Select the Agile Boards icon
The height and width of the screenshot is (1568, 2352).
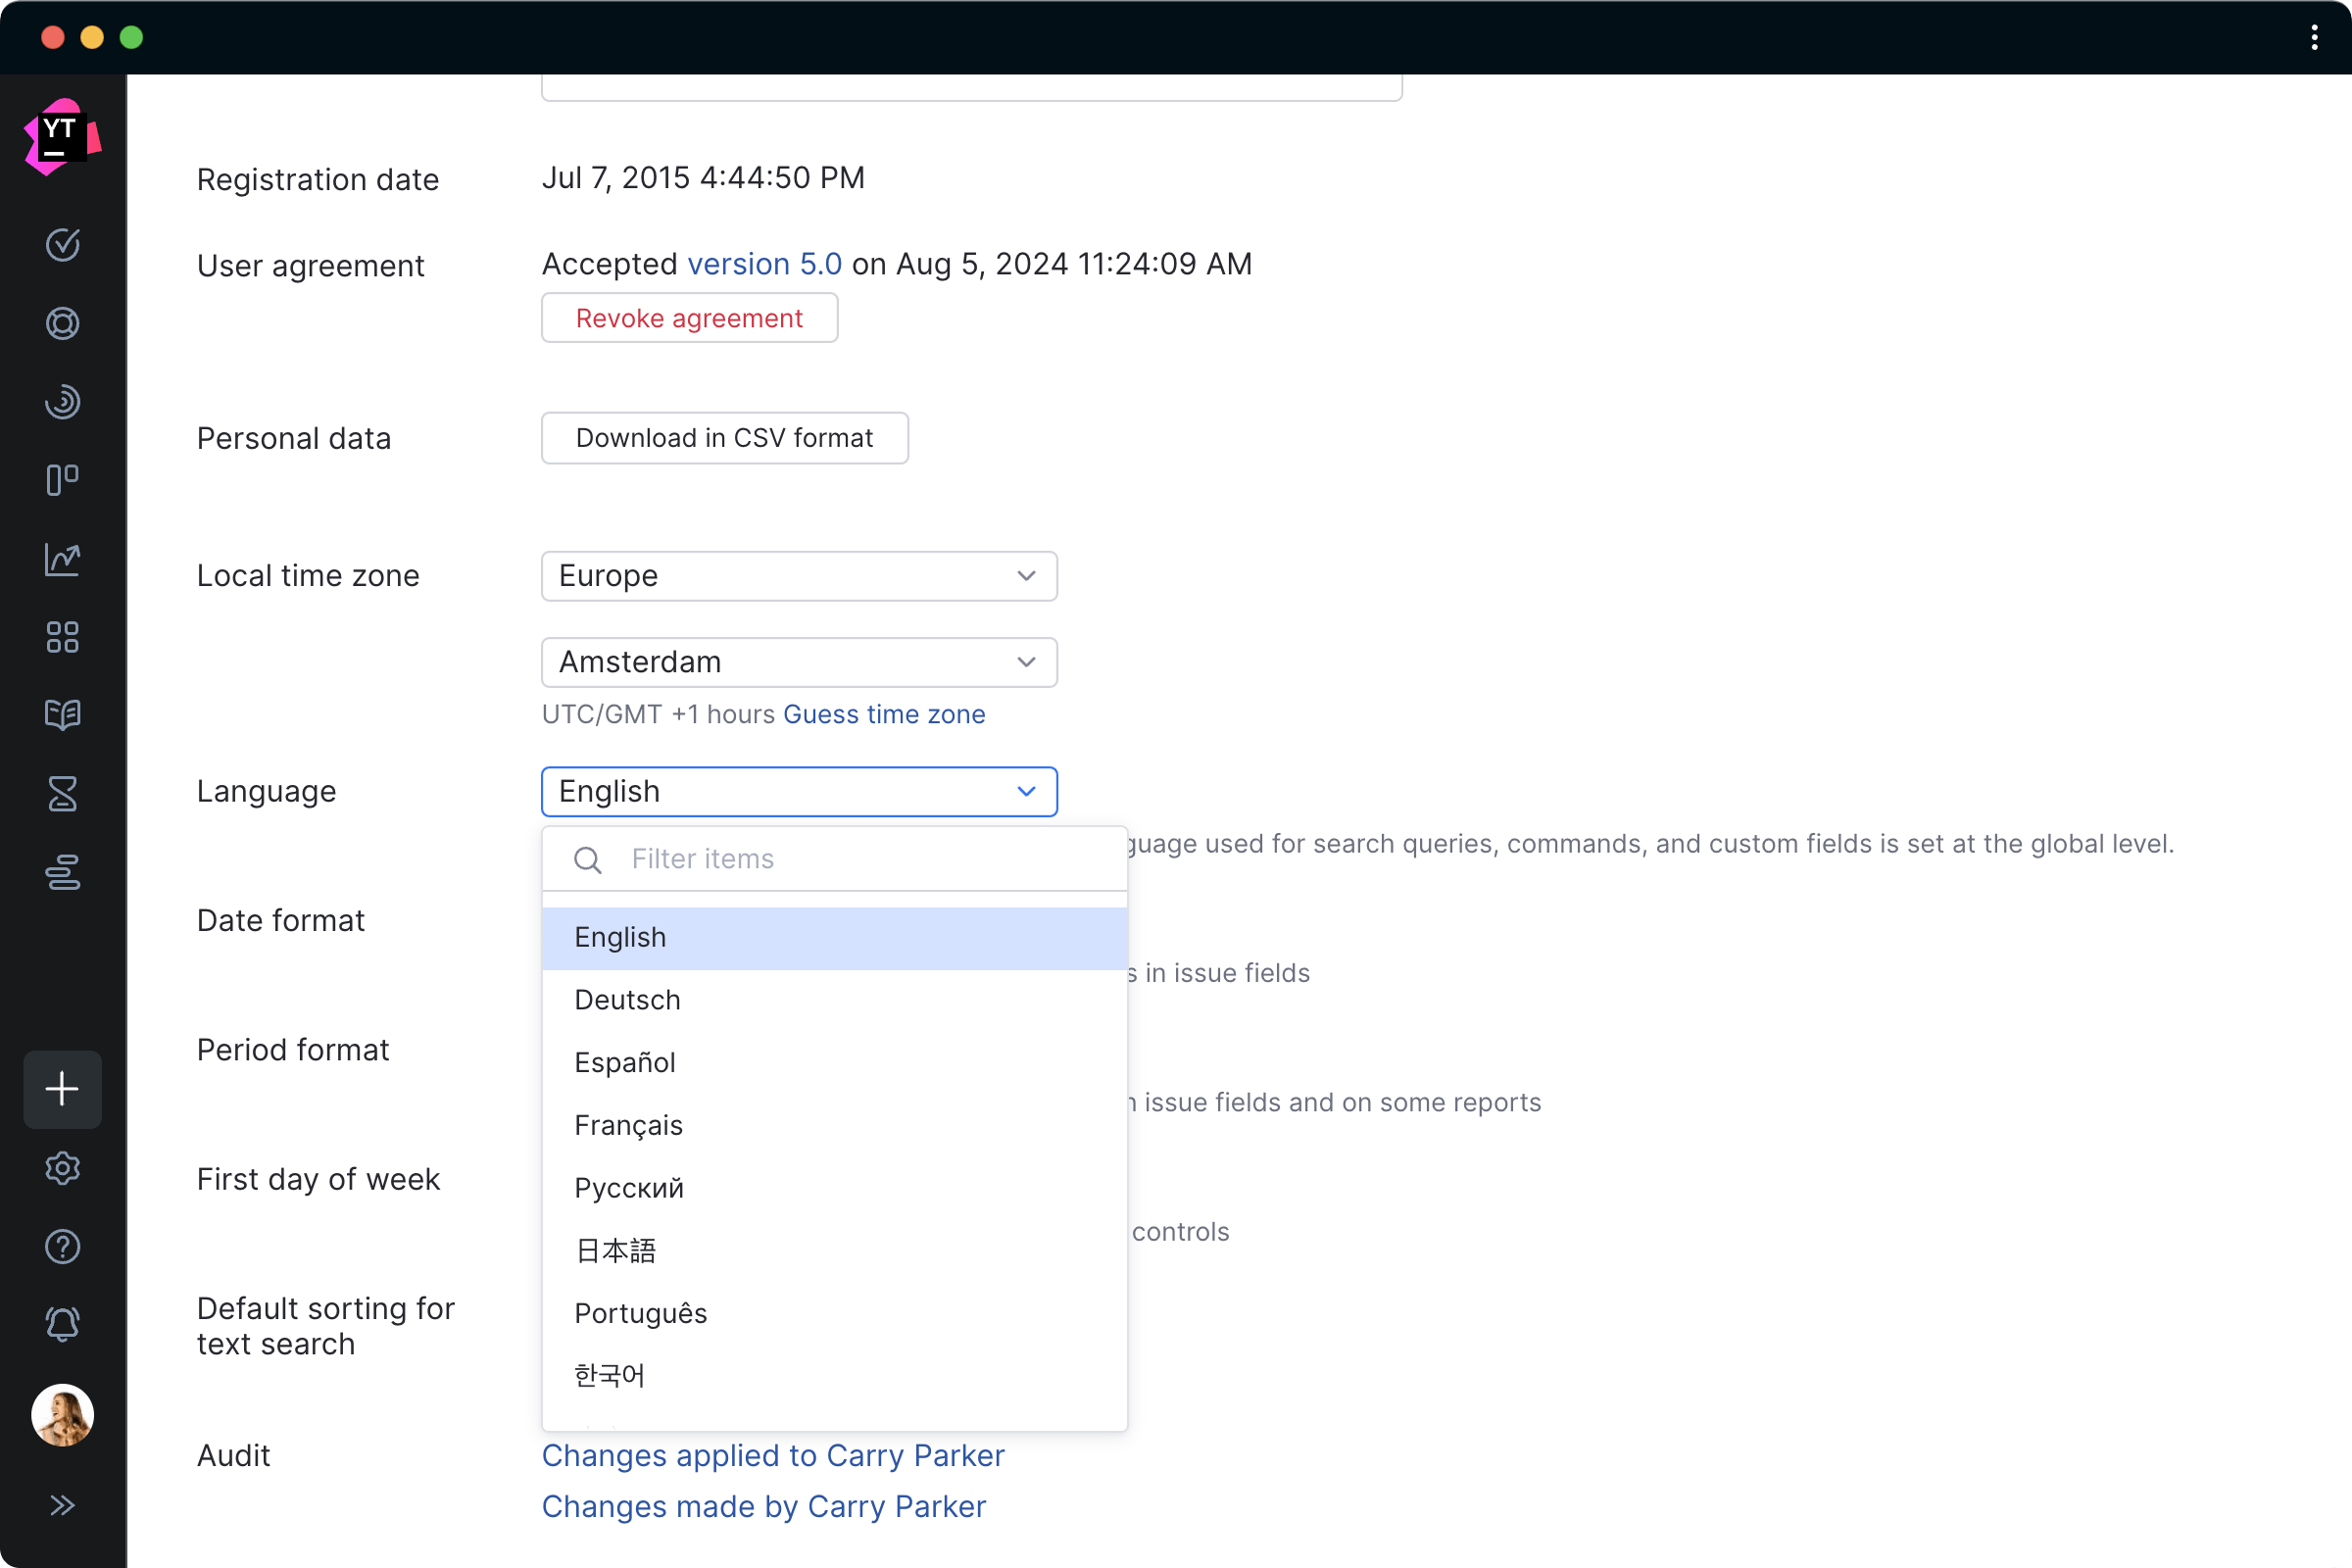[62, 480]
